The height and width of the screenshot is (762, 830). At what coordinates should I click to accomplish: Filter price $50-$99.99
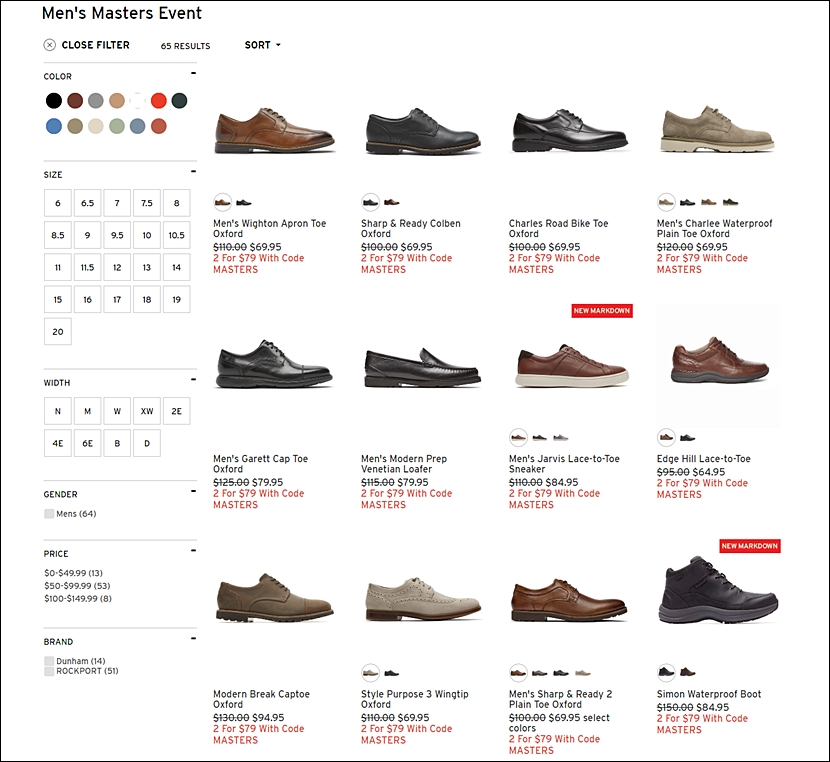[77, 586]
